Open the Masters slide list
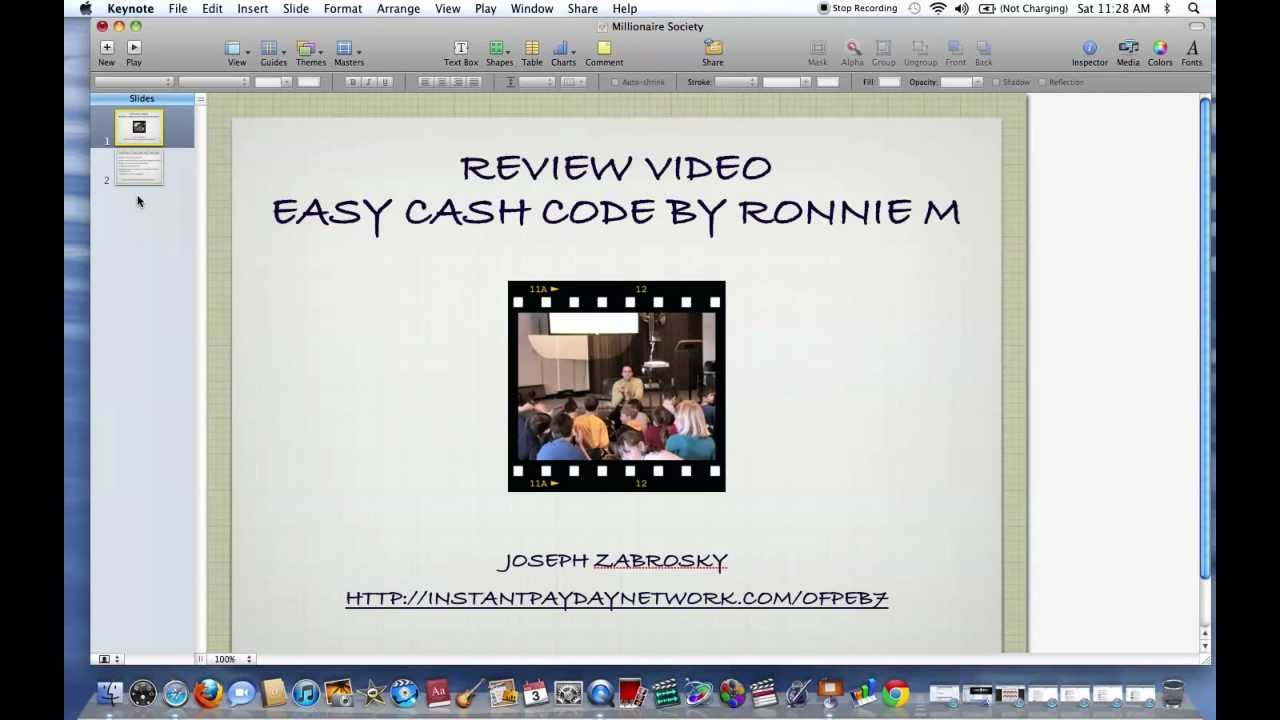Image resolution: width=1280 pixels, height=720 pixels. 348,53
